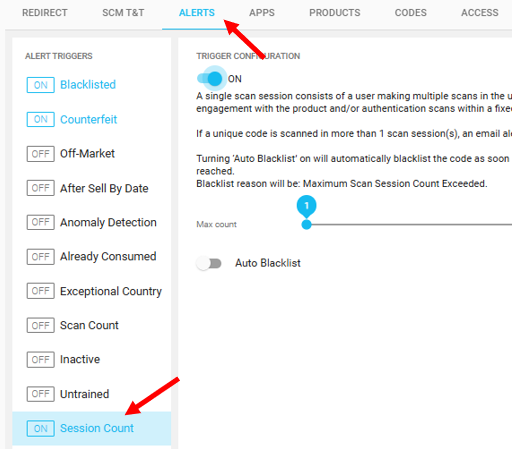The image size is (517, 449).
Task: Enable the Auto Blacklist toggle
Action: coord(209,263)
